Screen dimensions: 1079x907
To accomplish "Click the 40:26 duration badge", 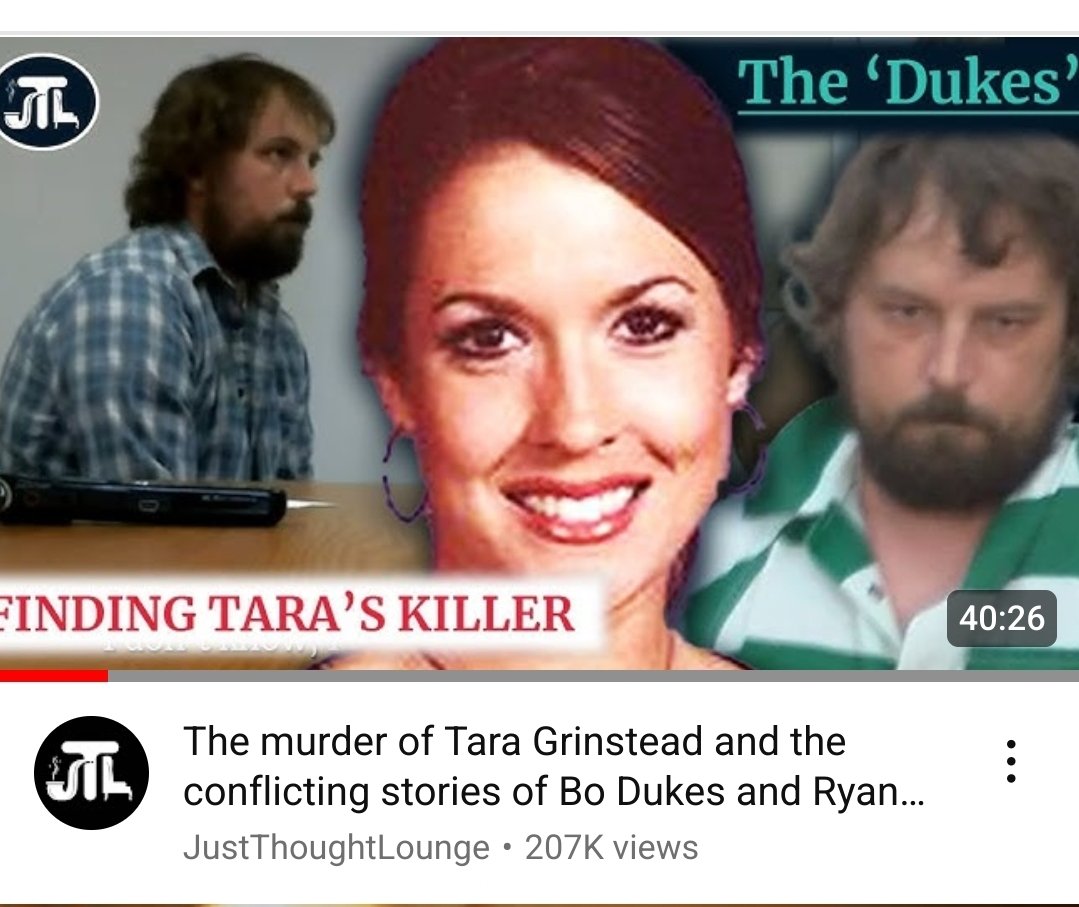I will coord(1001,618).
